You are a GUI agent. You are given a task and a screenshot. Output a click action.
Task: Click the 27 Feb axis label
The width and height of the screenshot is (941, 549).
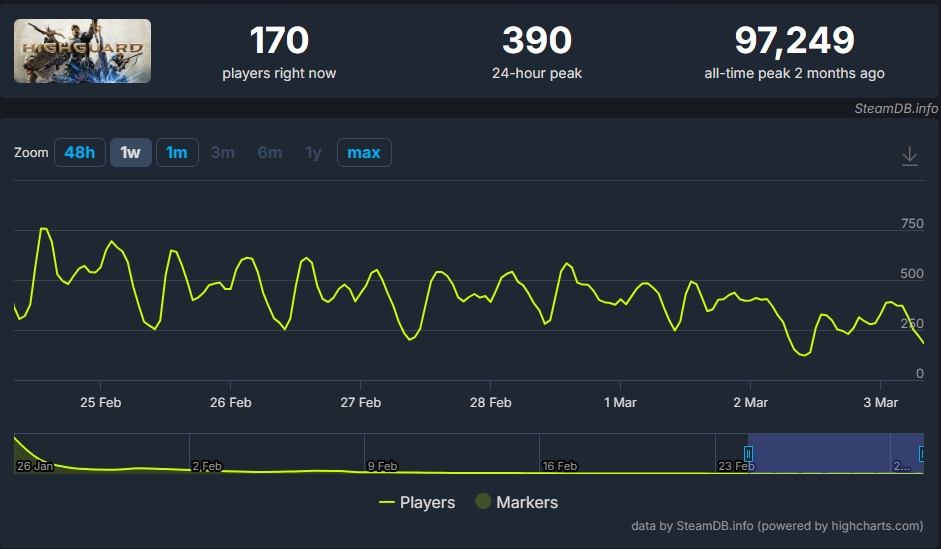(361, 403)
